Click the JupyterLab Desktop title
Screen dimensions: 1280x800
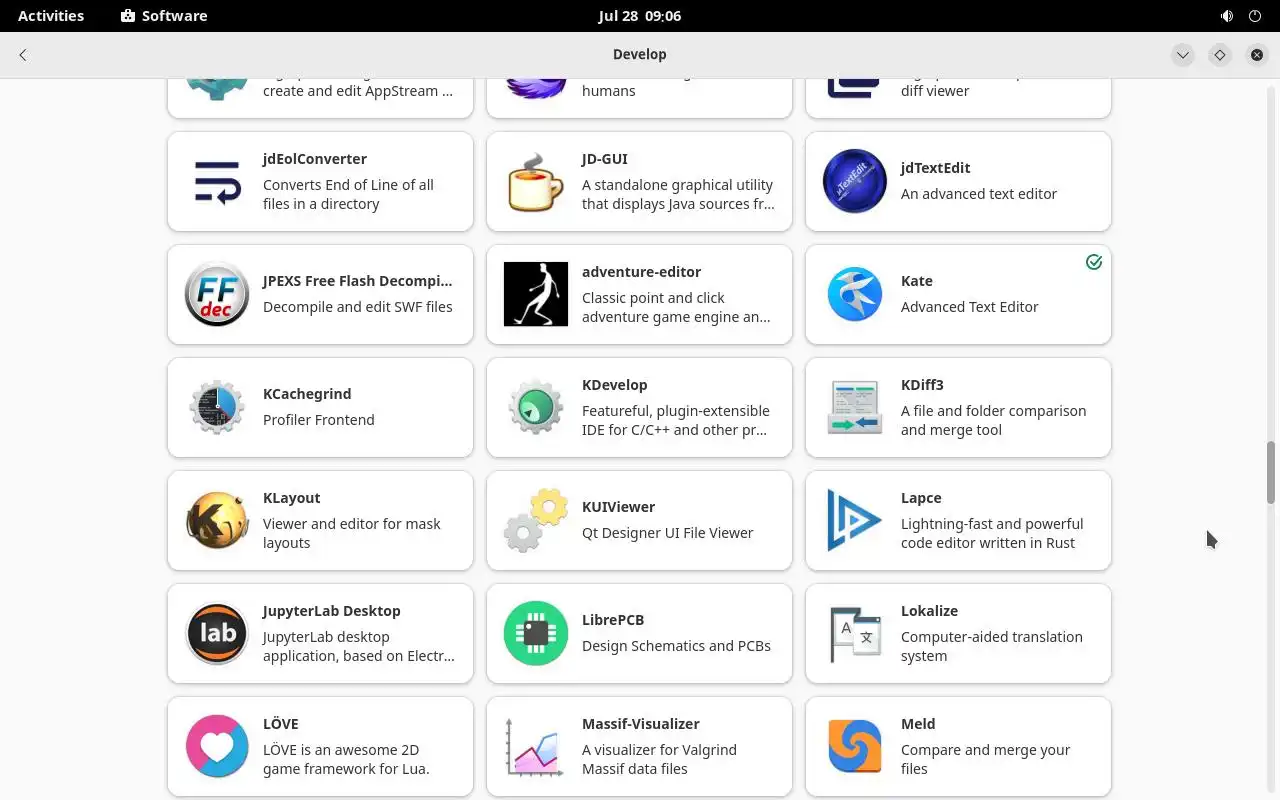(x=331, y=611)
